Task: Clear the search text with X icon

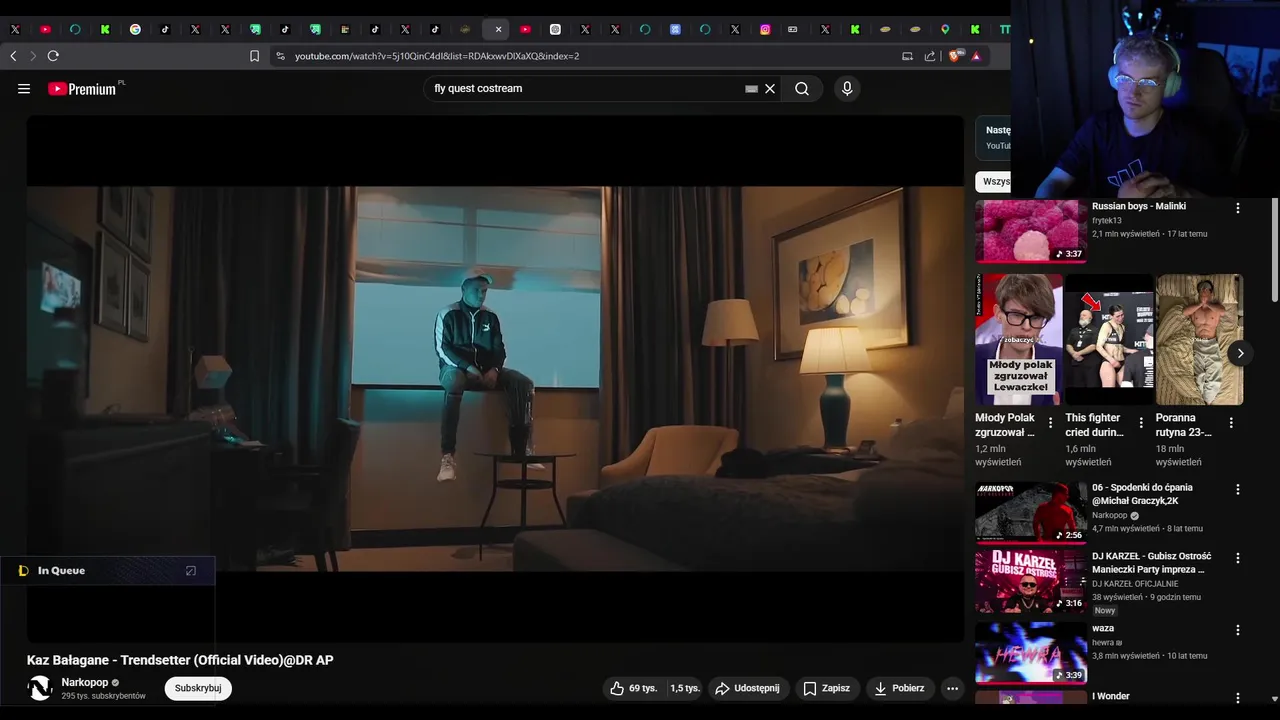Action: coord(770,89)
